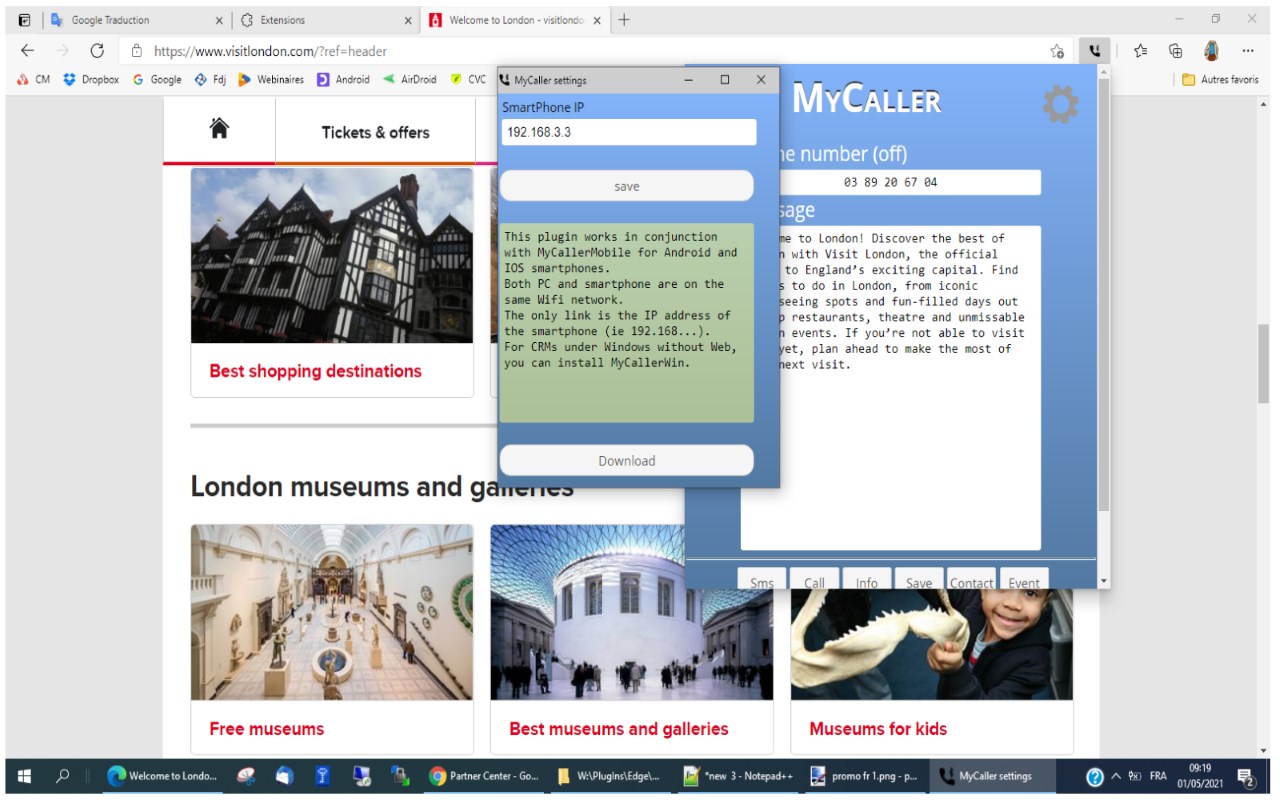Open Museums for kids child photo
The width and height of the screenshot is (1280, 800).
pos(932,644)
